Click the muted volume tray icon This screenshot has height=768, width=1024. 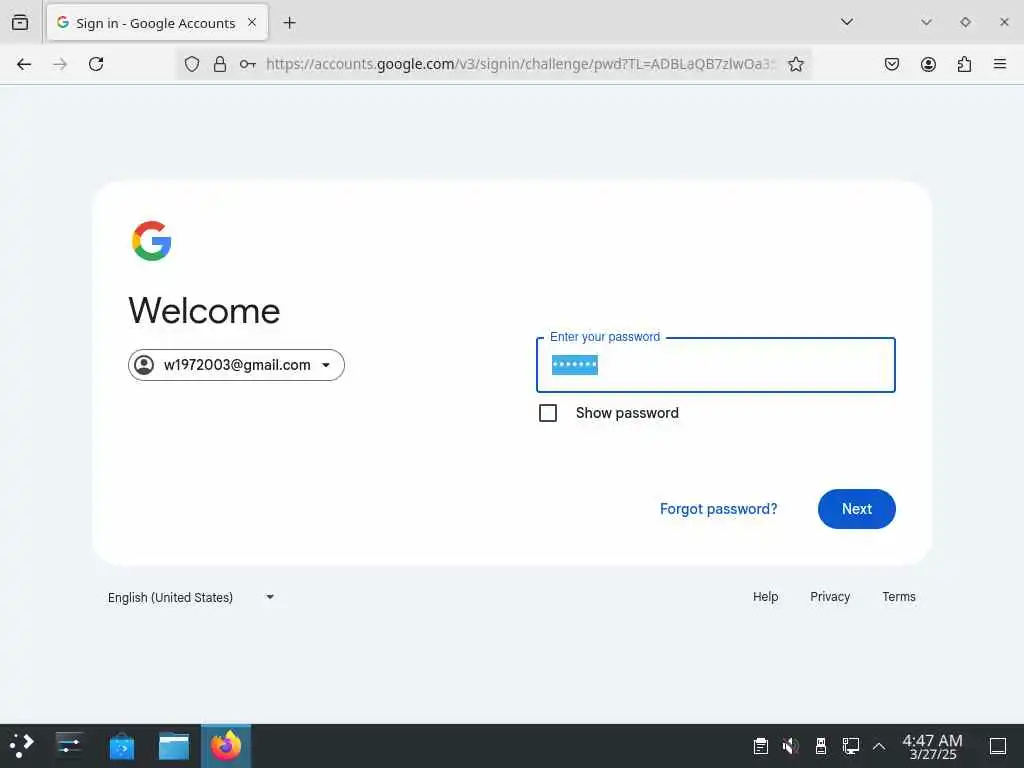[791, 746]
